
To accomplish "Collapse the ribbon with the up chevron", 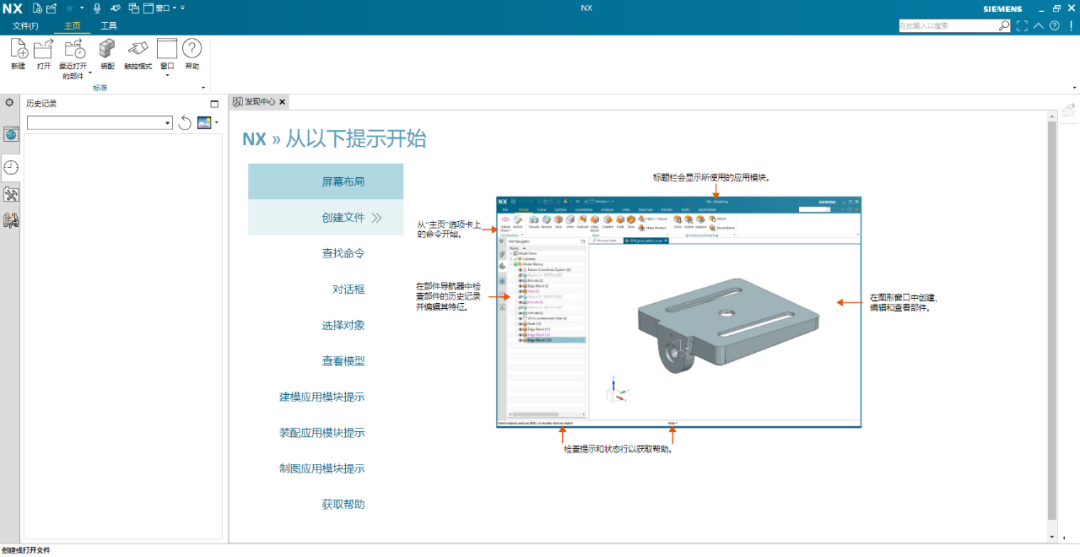I will (1039, 26).
